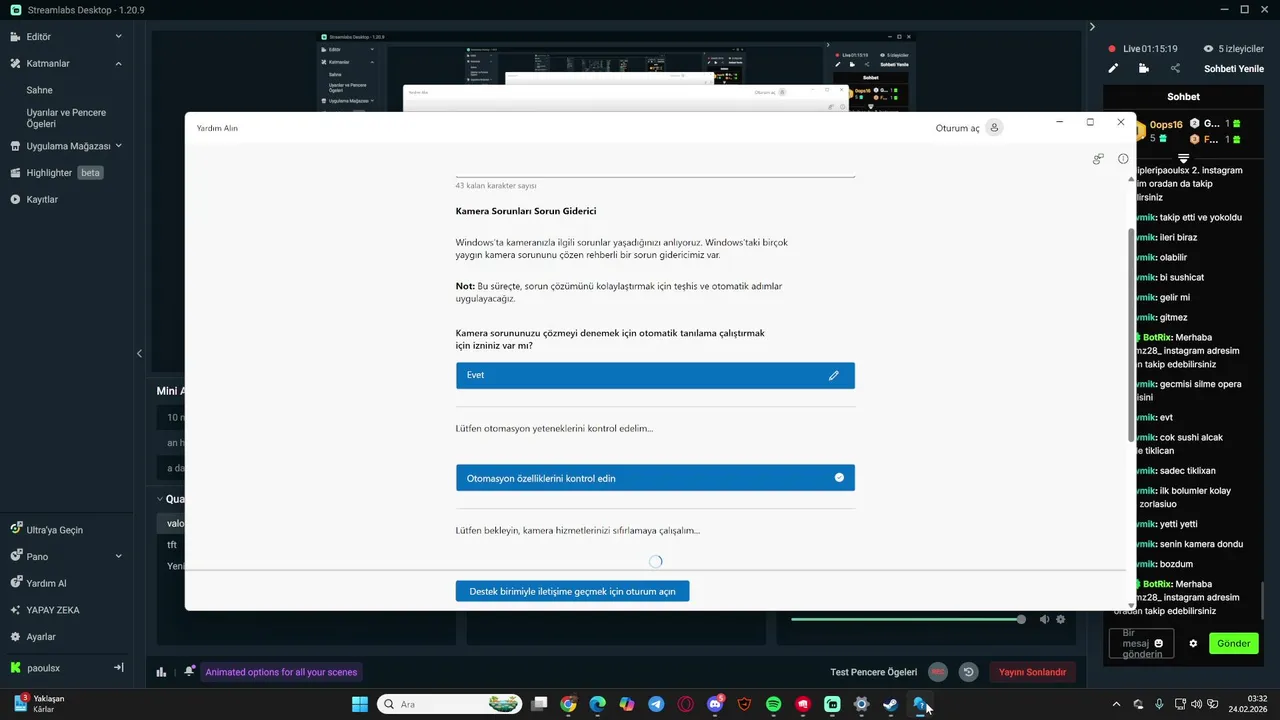
Task: Click the pencil edit stream info icon
Action: (1113, 68)
